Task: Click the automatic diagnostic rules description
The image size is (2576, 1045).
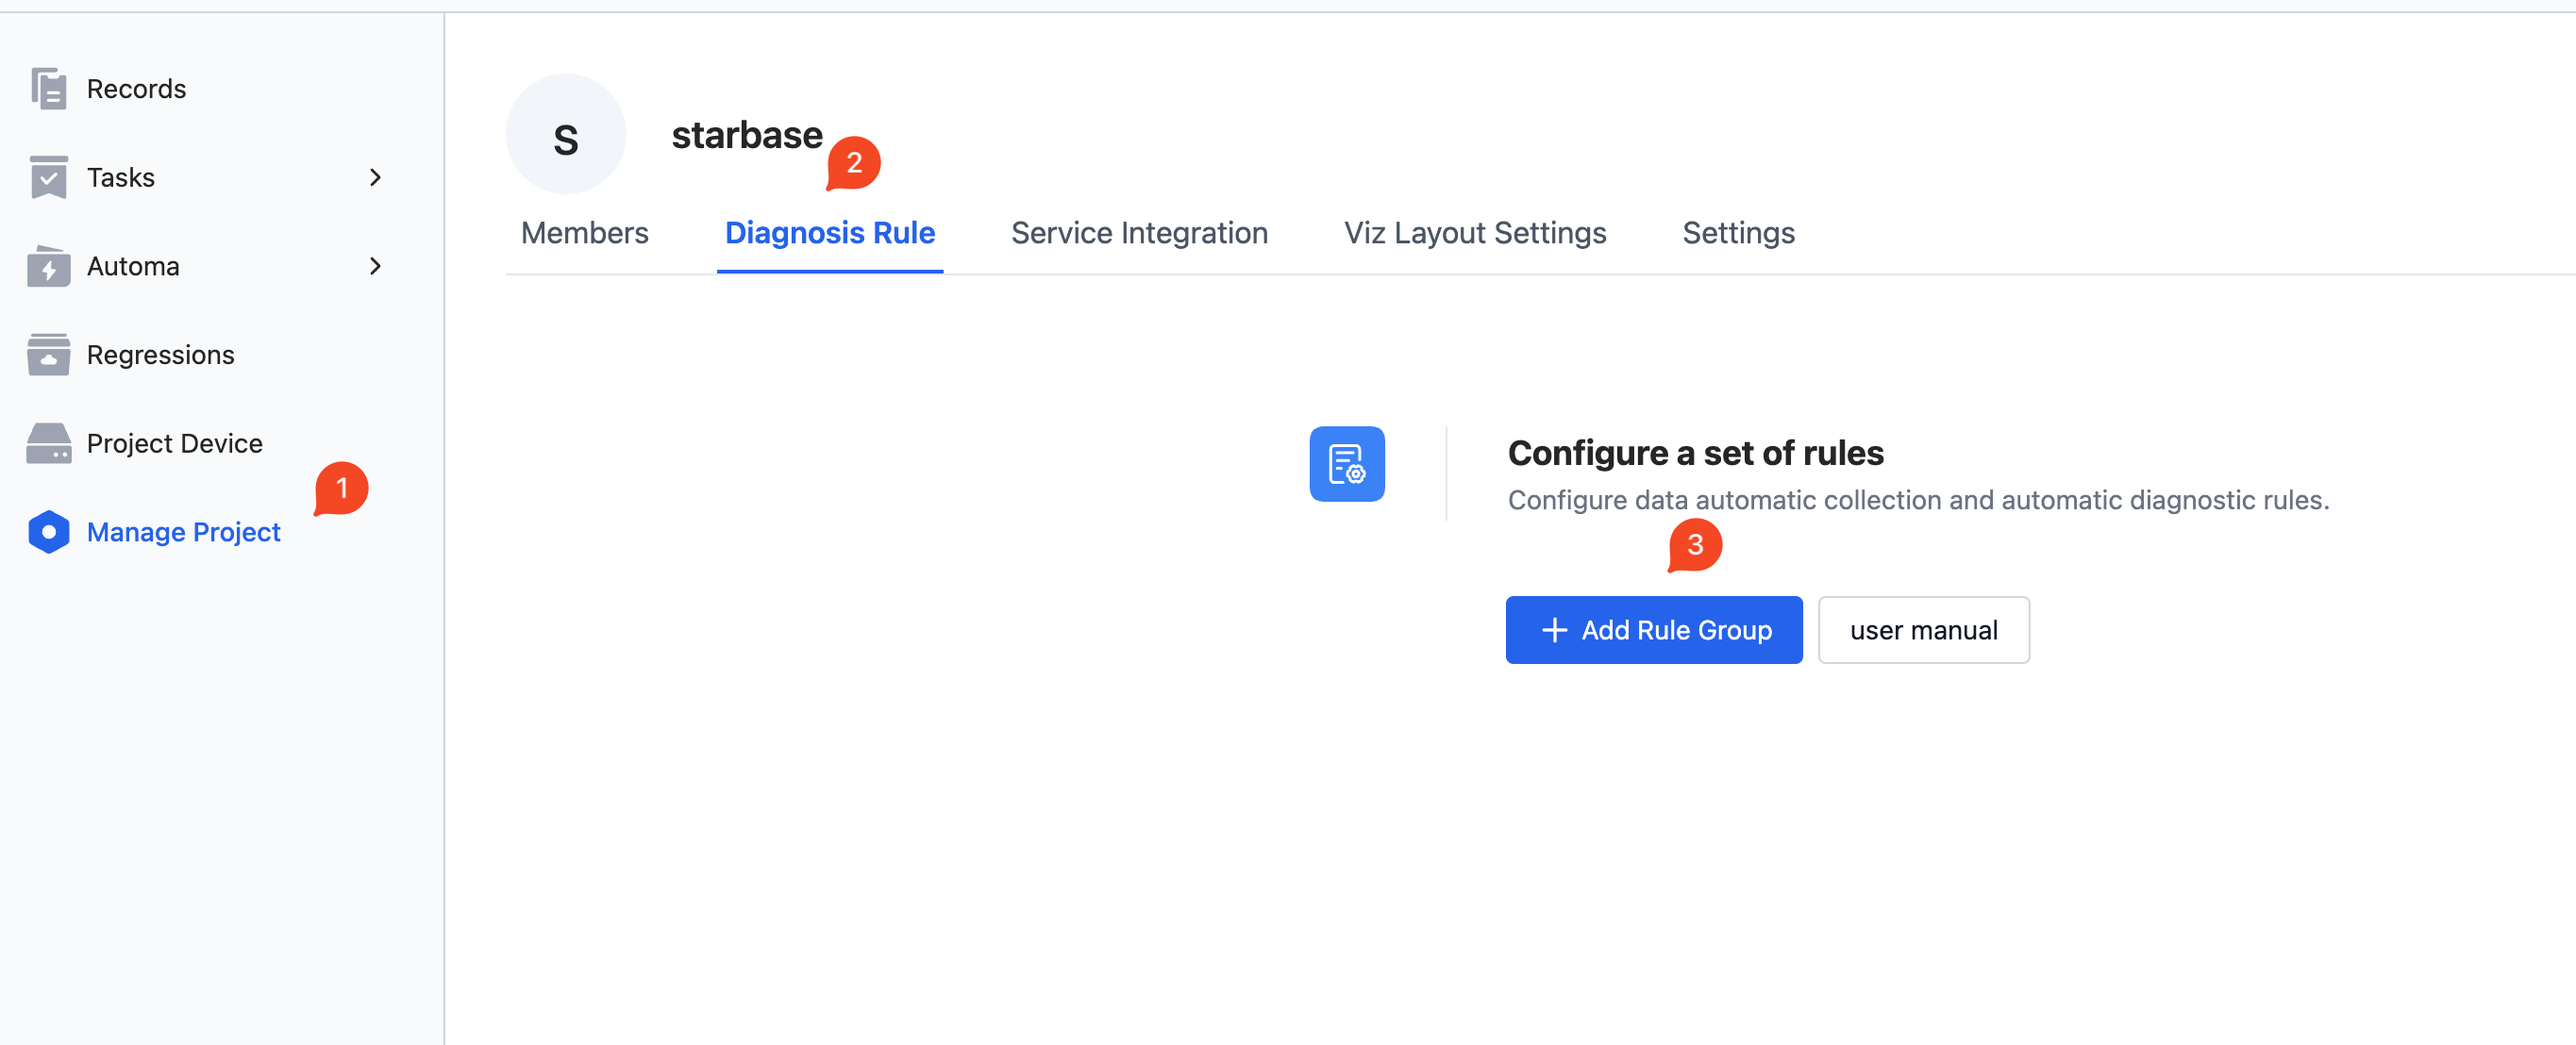Action: pyautogui.click(x=1918, y=500)
